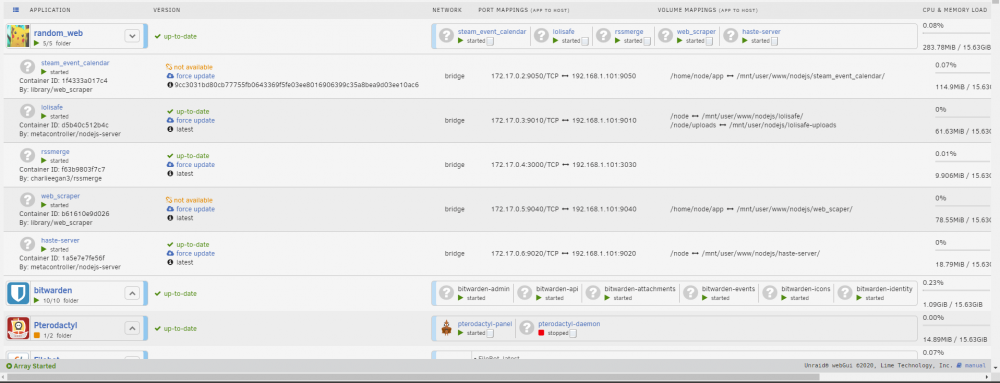Click Container ID: d5b40c512b4c text
1000x383 pixels.
64,125
